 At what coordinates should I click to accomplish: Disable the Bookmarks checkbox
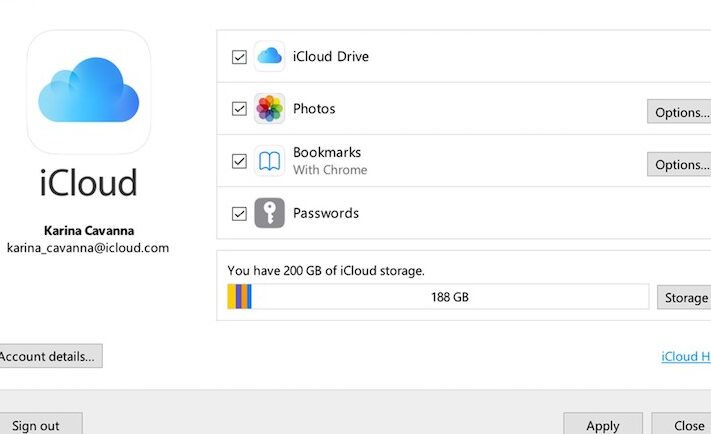[x=239, y=161]
